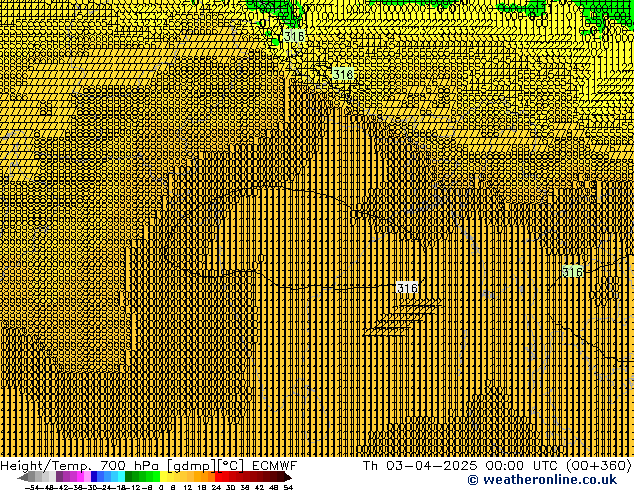Click the dark blue swatch in the temperature legend
The width and height of the screenshot is (634, 490).
pyautogui.click(x=94, y=476)
